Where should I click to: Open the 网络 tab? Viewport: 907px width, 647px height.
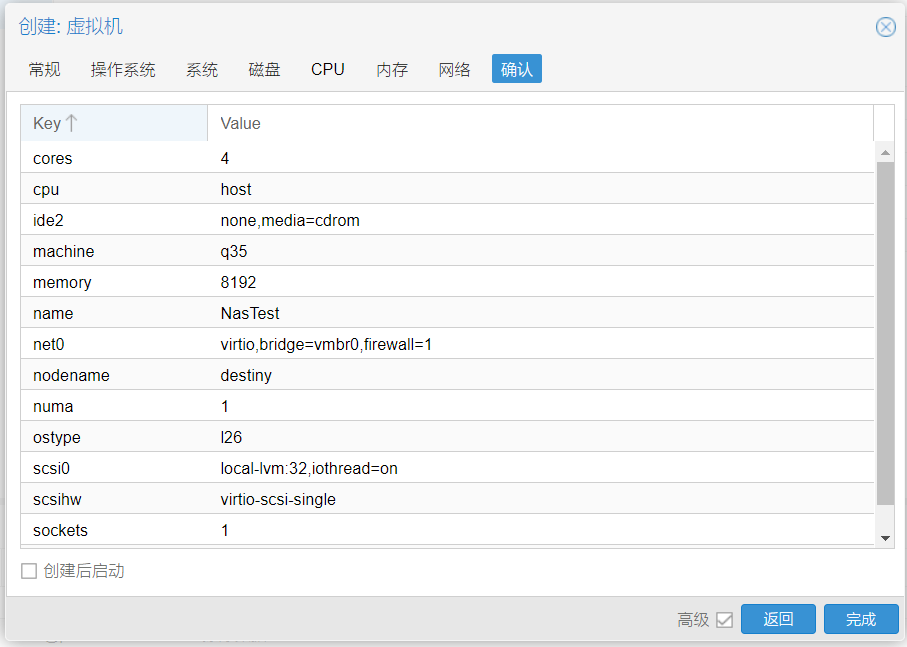[x=454, y=69]
